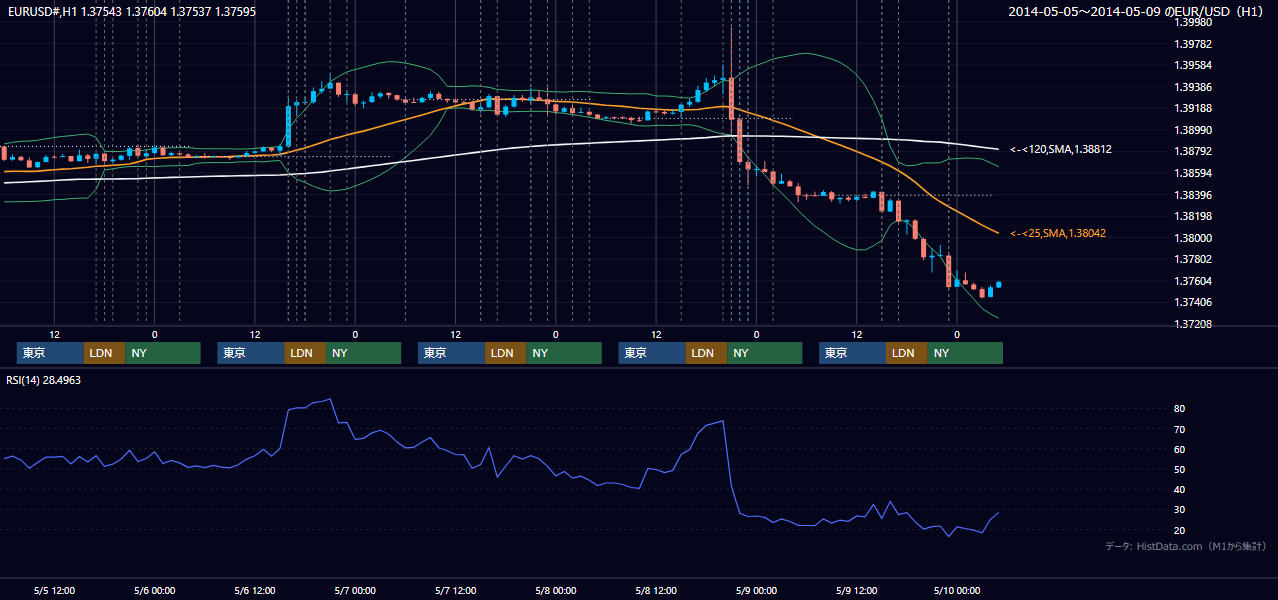Click the 1.39782 price axis label
This screenshot has height=600, width=1278.
1193,44
